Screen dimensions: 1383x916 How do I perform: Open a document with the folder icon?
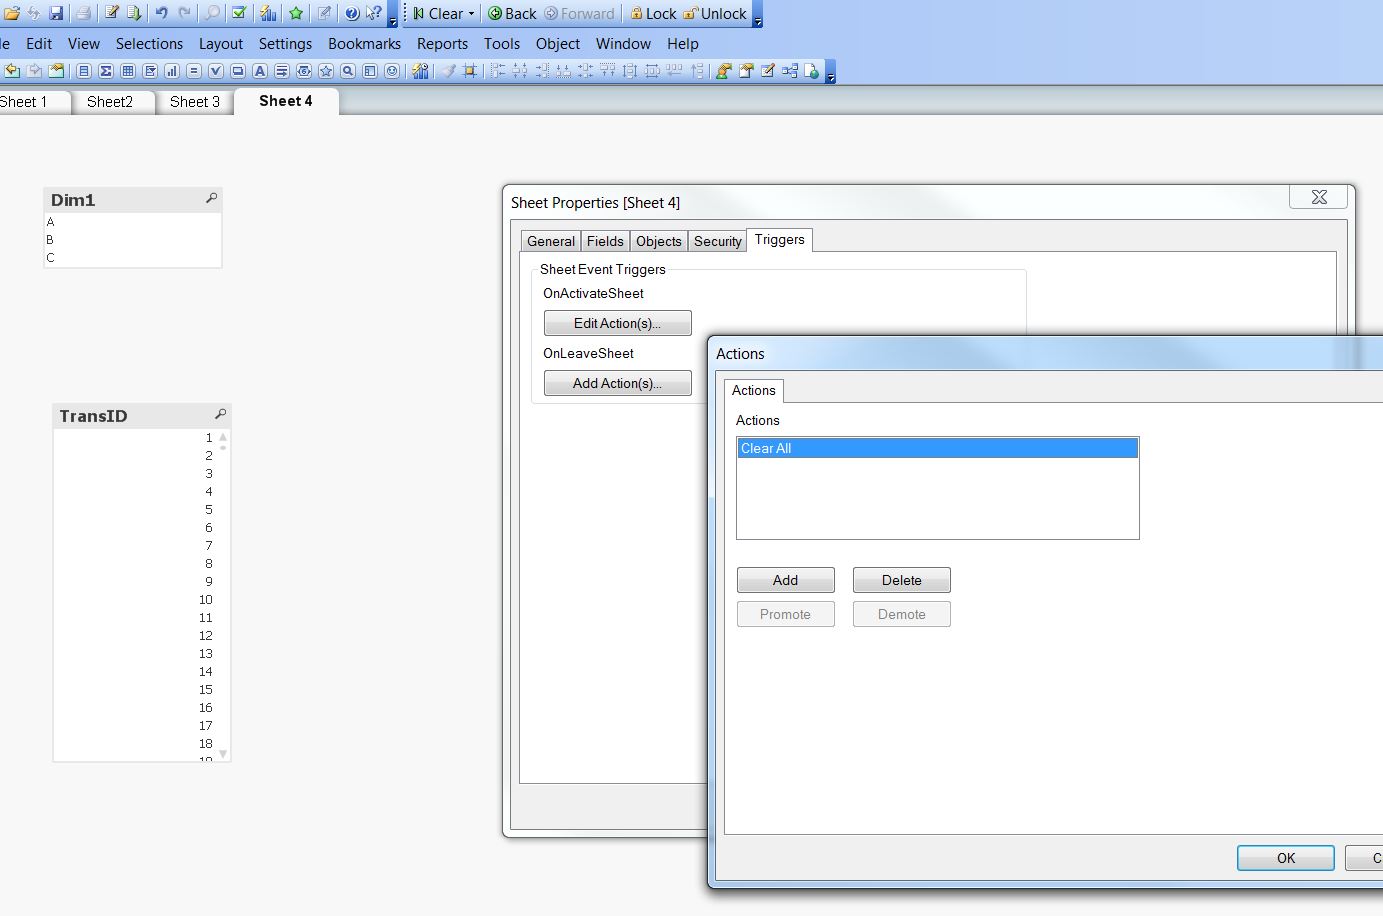(12, 13)
